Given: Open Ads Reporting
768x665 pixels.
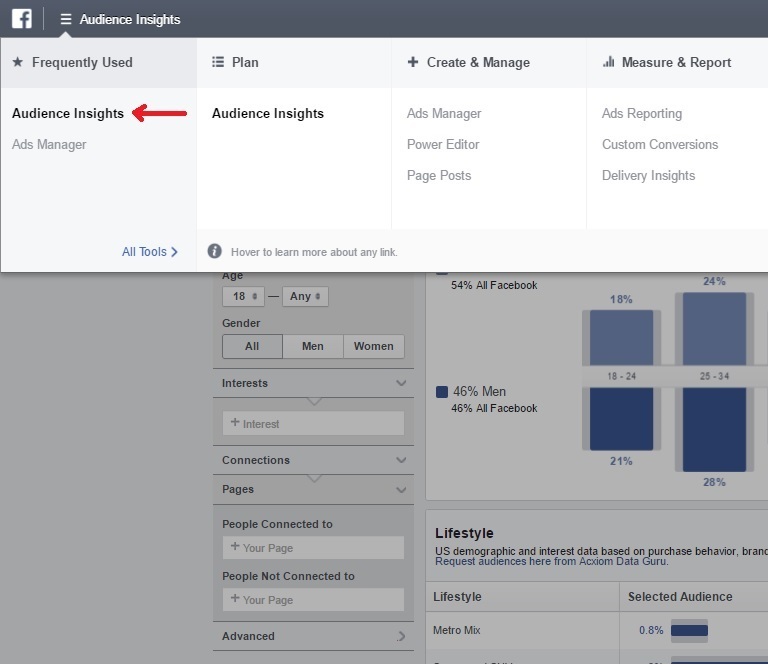Looking at the screenshot, I should click(642, 114).
